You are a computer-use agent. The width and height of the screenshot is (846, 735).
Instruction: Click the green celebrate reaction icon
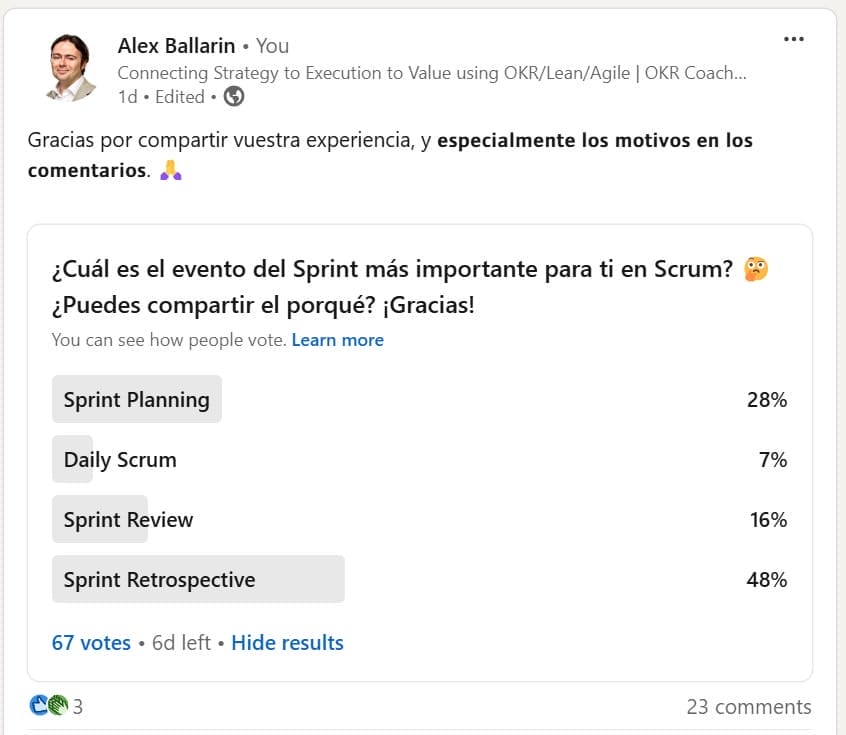tap(57, 706)
